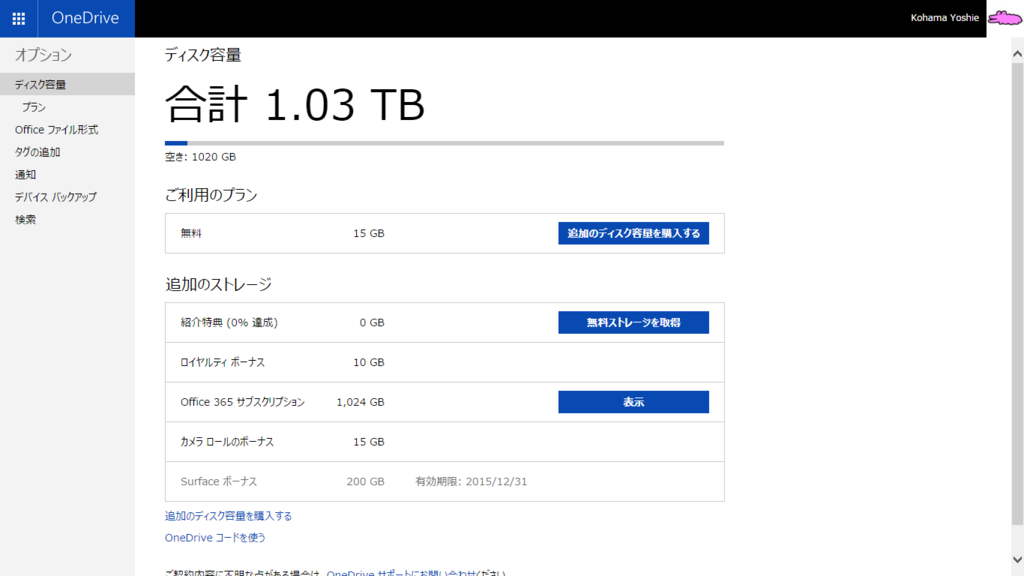
Task: Click 有効期限: 2015/12/31 text
Action: click(x=471, y=482)
